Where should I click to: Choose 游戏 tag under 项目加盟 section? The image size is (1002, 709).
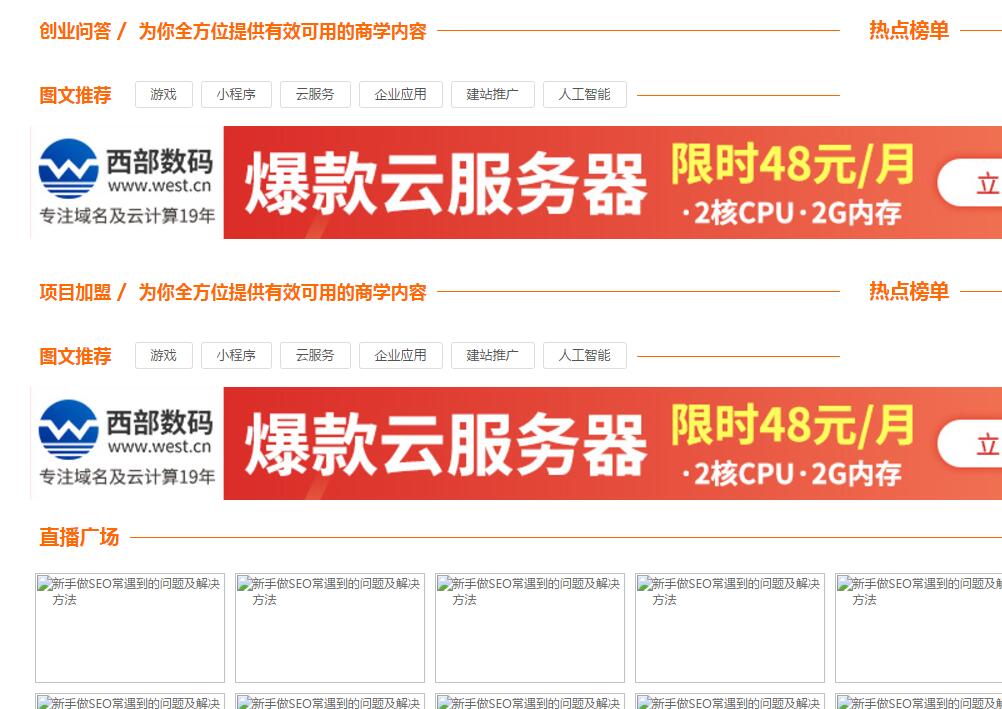164,355
